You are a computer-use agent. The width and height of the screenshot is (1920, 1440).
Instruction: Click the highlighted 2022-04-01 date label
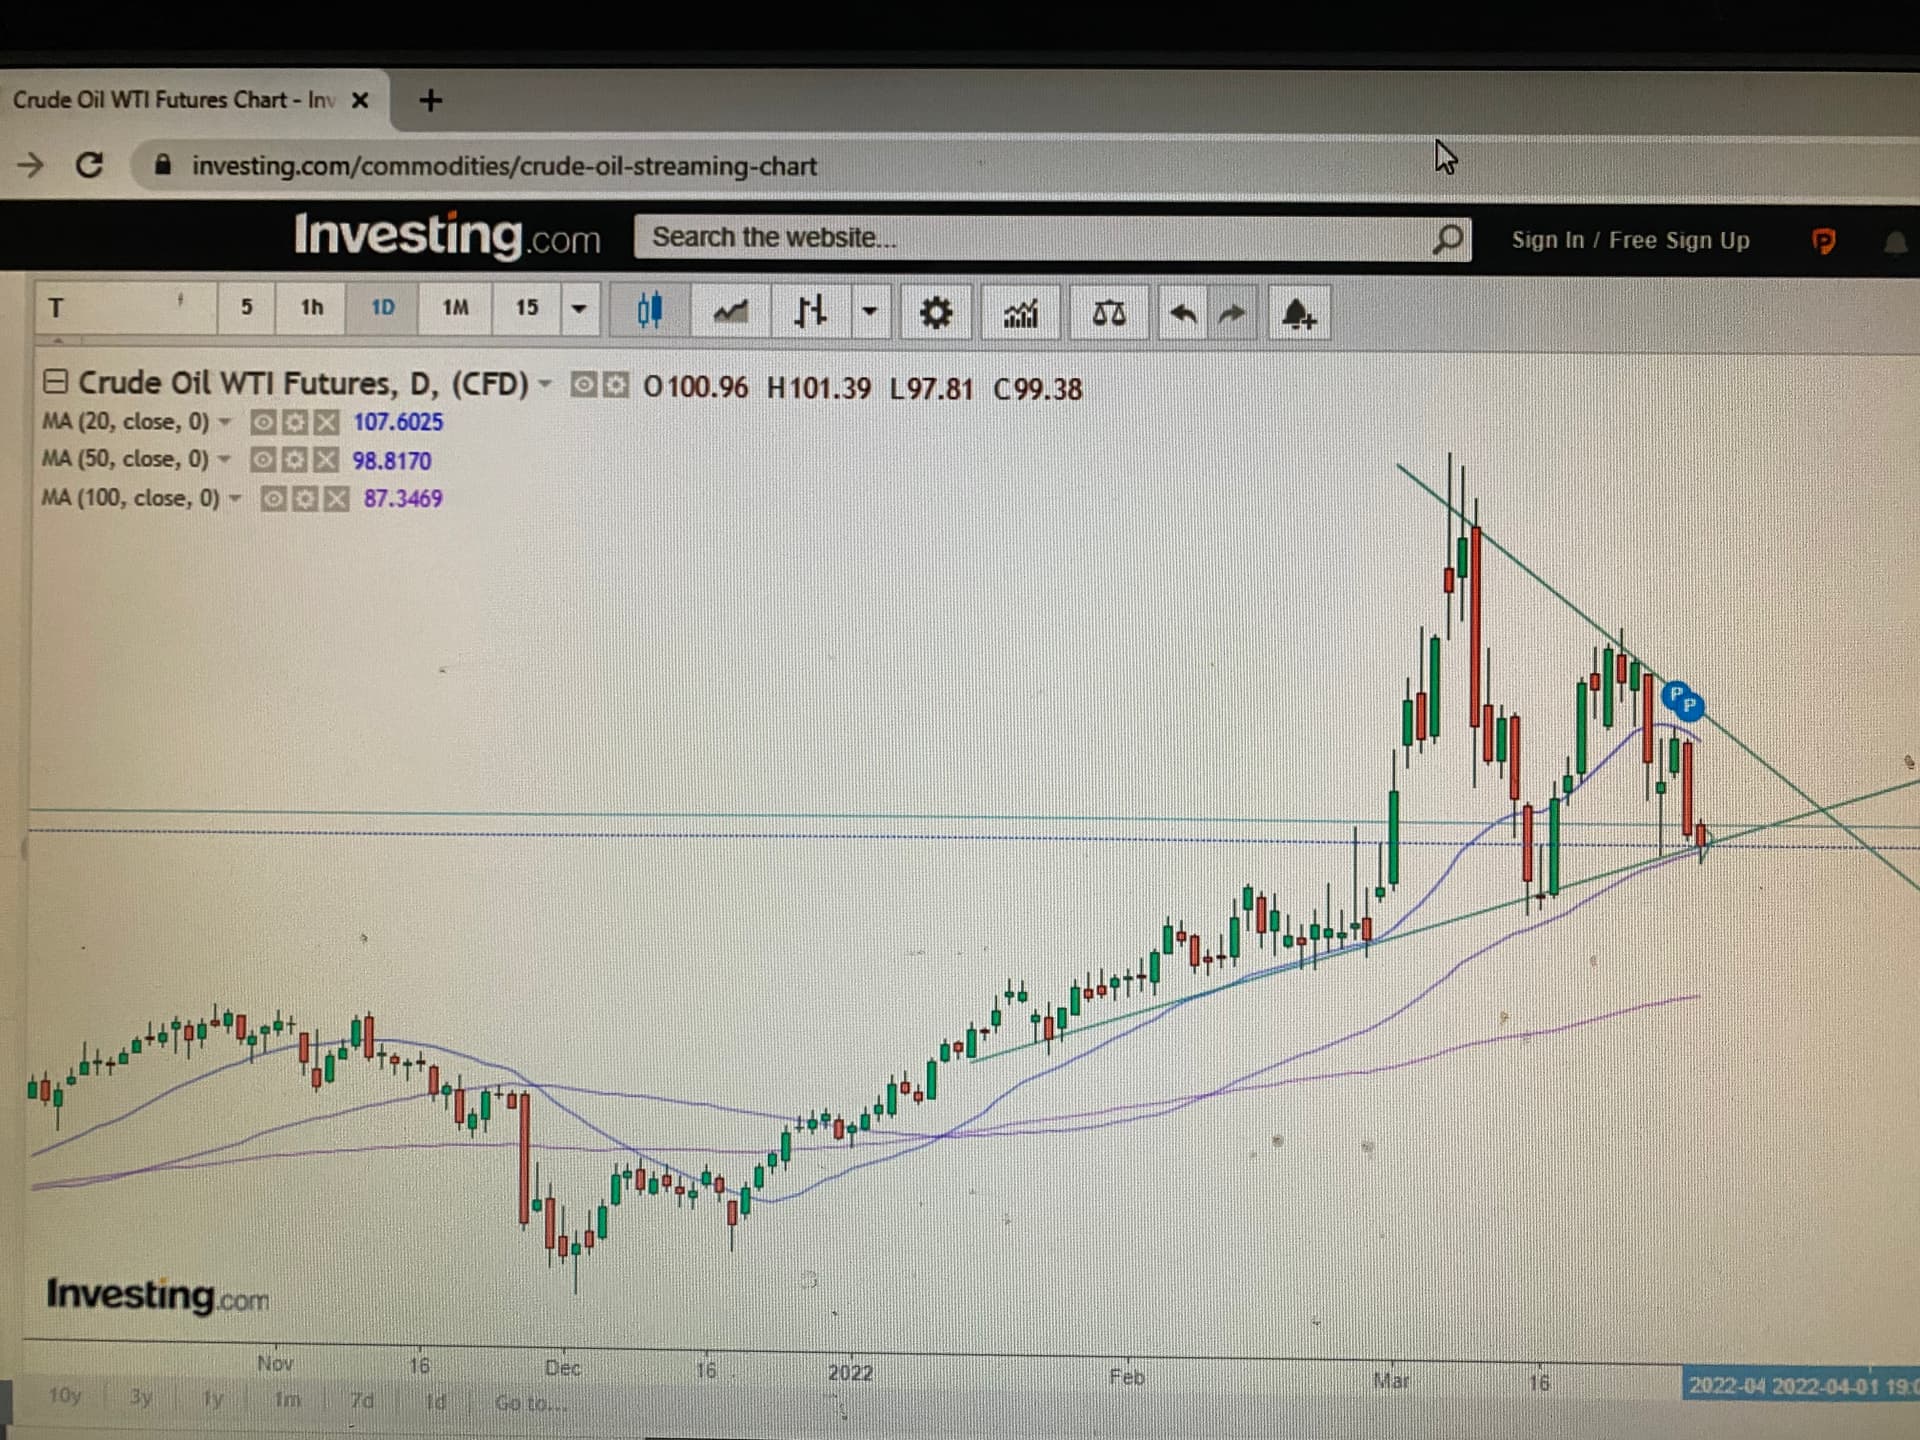[1801, 1386]
